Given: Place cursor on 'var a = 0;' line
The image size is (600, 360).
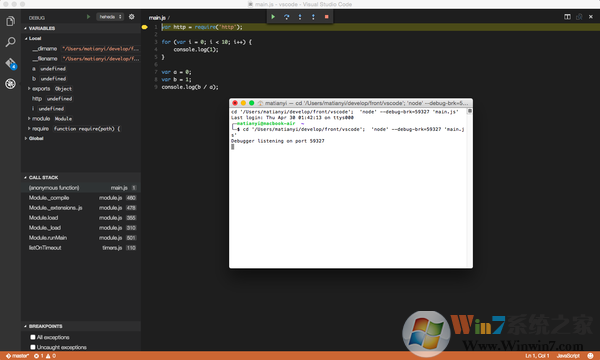Looking at the screenshot, I should tap(176, 72).
